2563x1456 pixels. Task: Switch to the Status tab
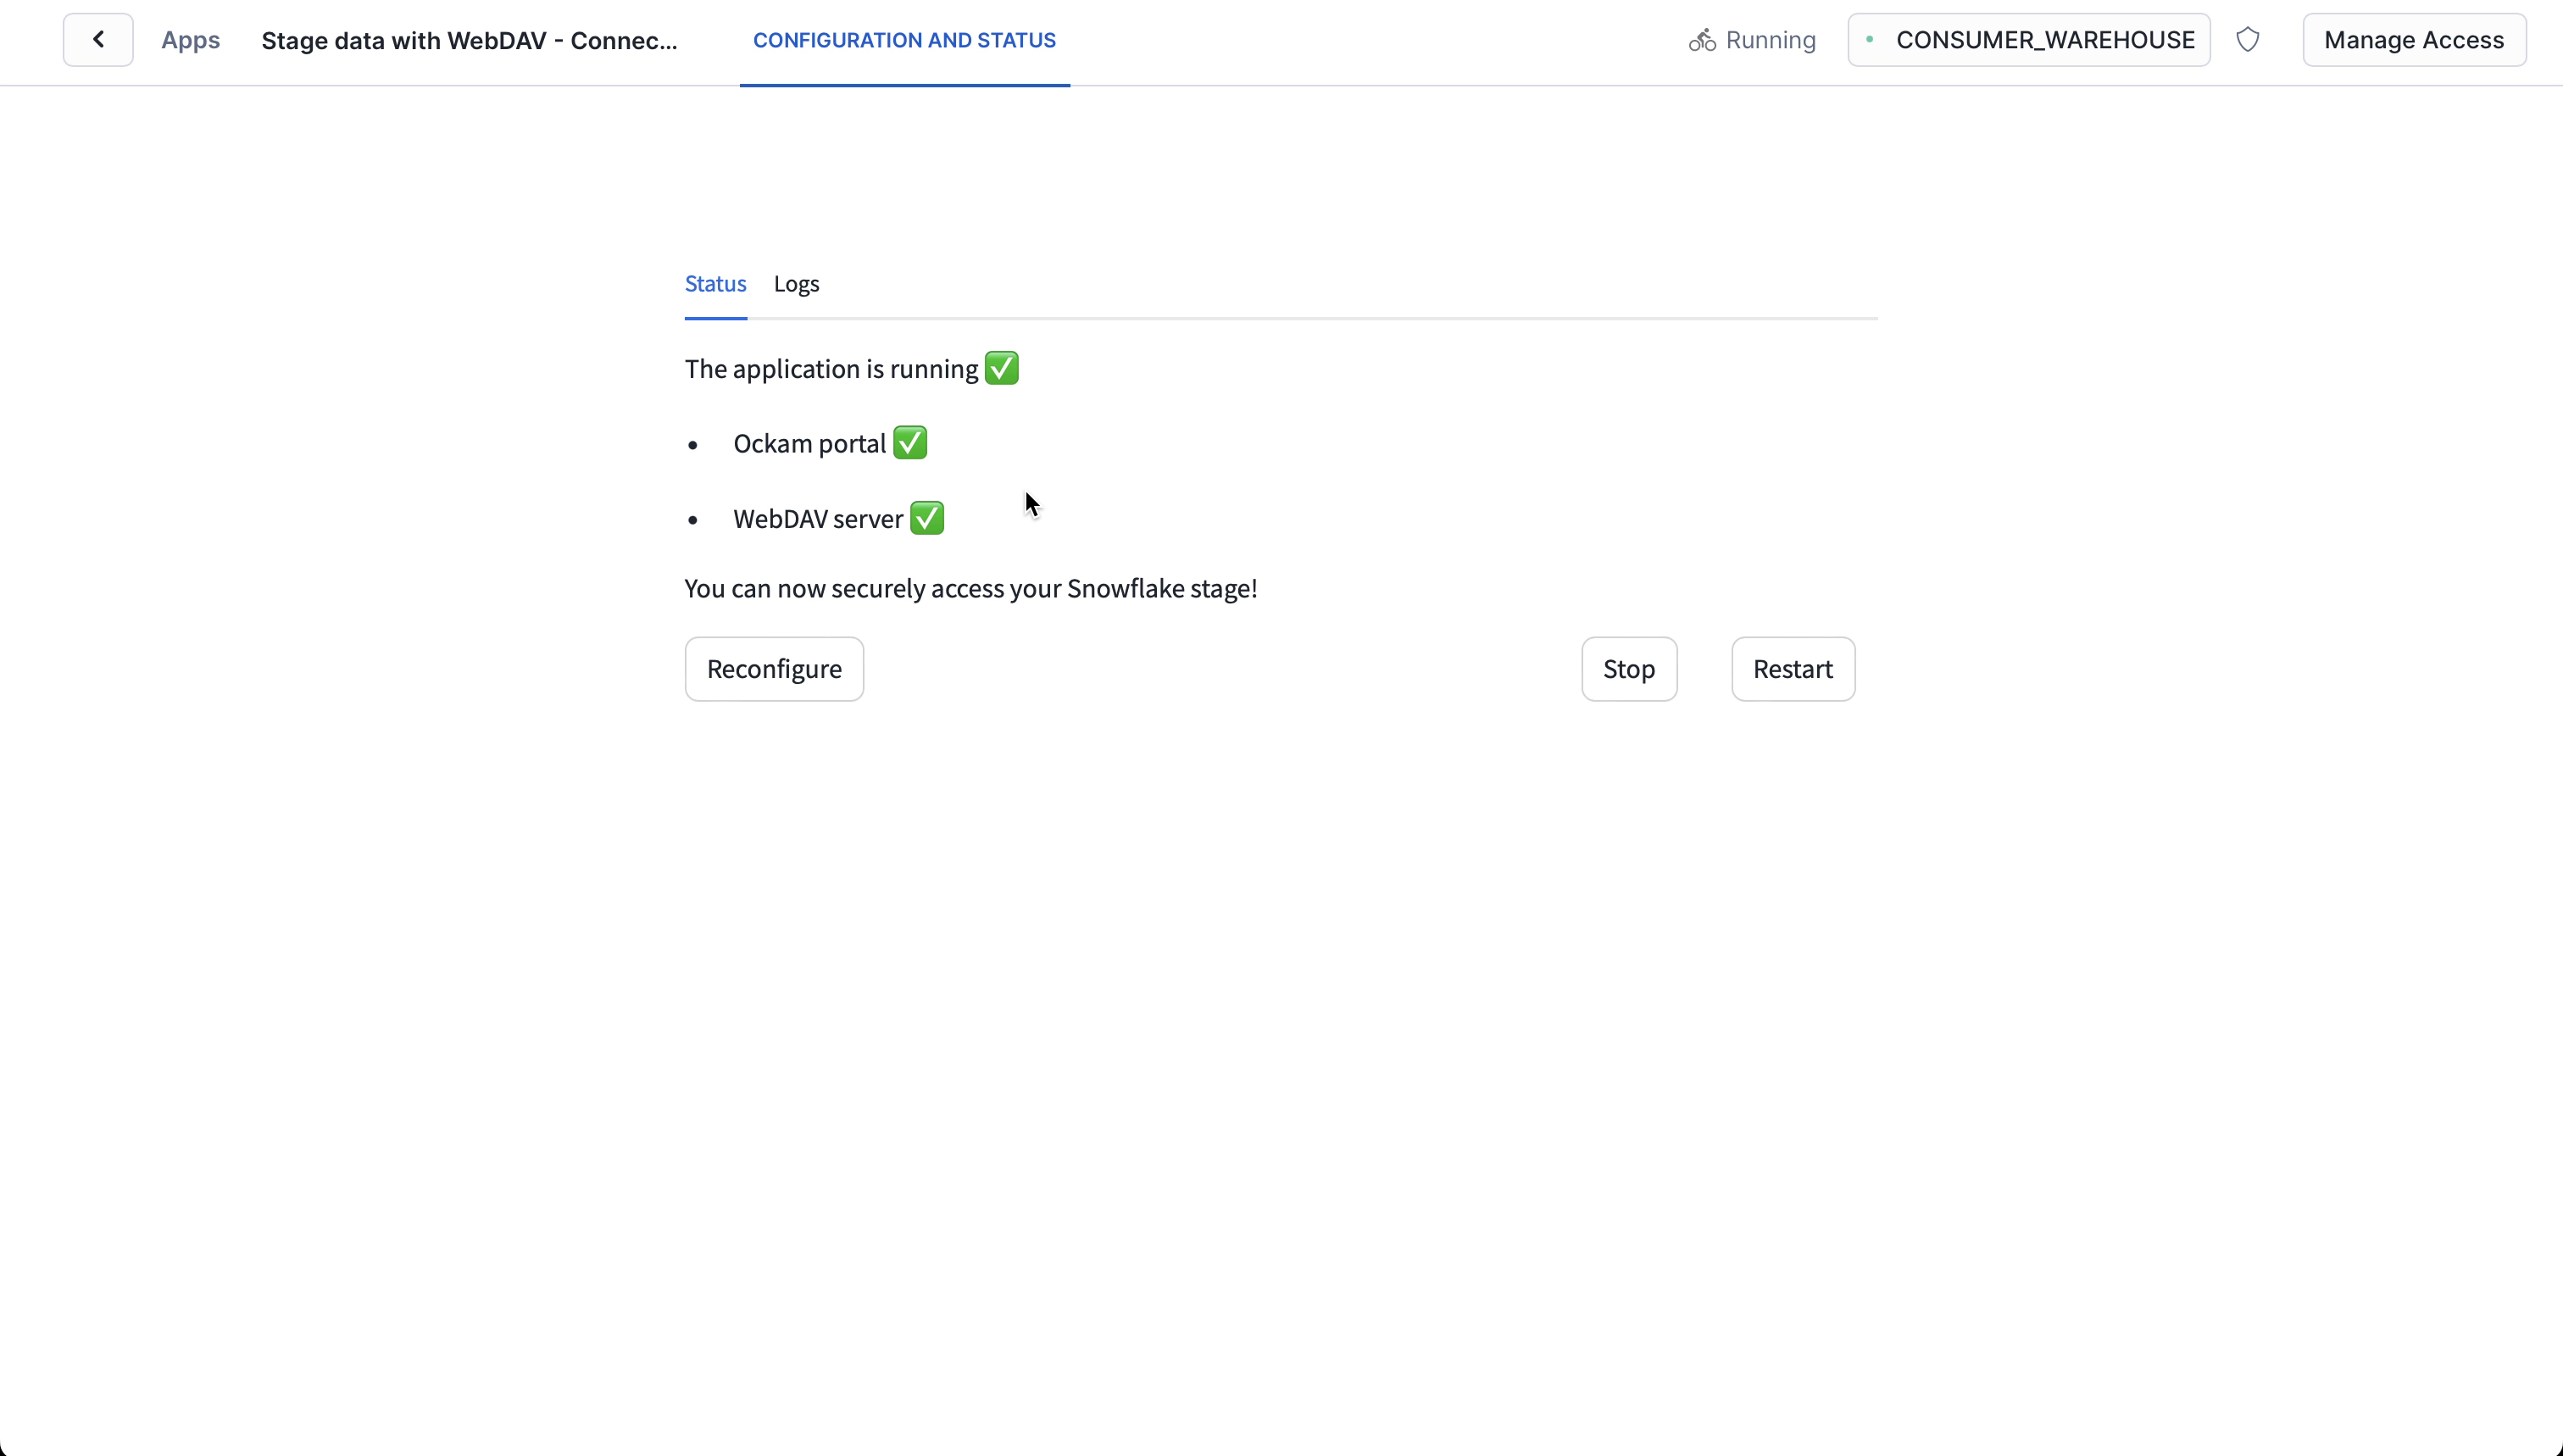[714, 283]
